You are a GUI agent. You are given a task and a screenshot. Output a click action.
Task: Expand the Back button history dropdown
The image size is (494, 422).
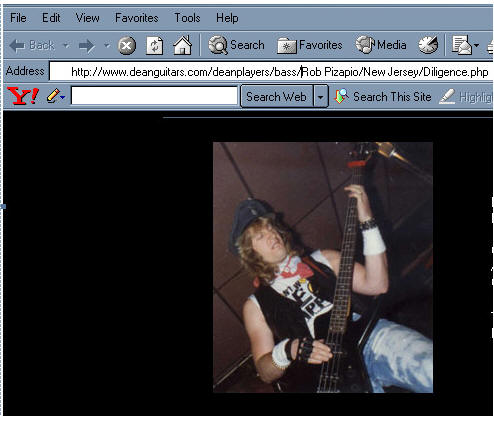pos(66,45)
